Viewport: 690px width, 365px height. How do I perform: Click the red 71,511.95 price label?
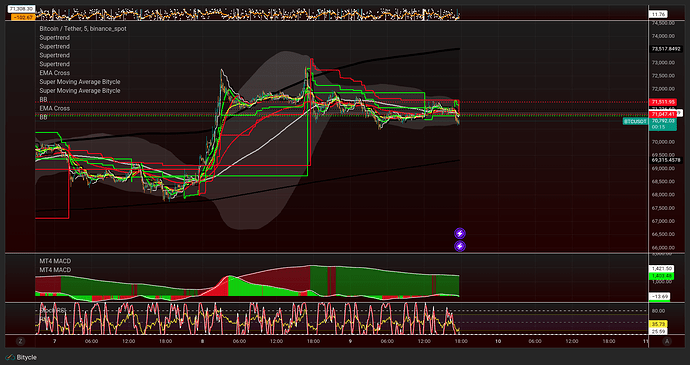[663, 102]
